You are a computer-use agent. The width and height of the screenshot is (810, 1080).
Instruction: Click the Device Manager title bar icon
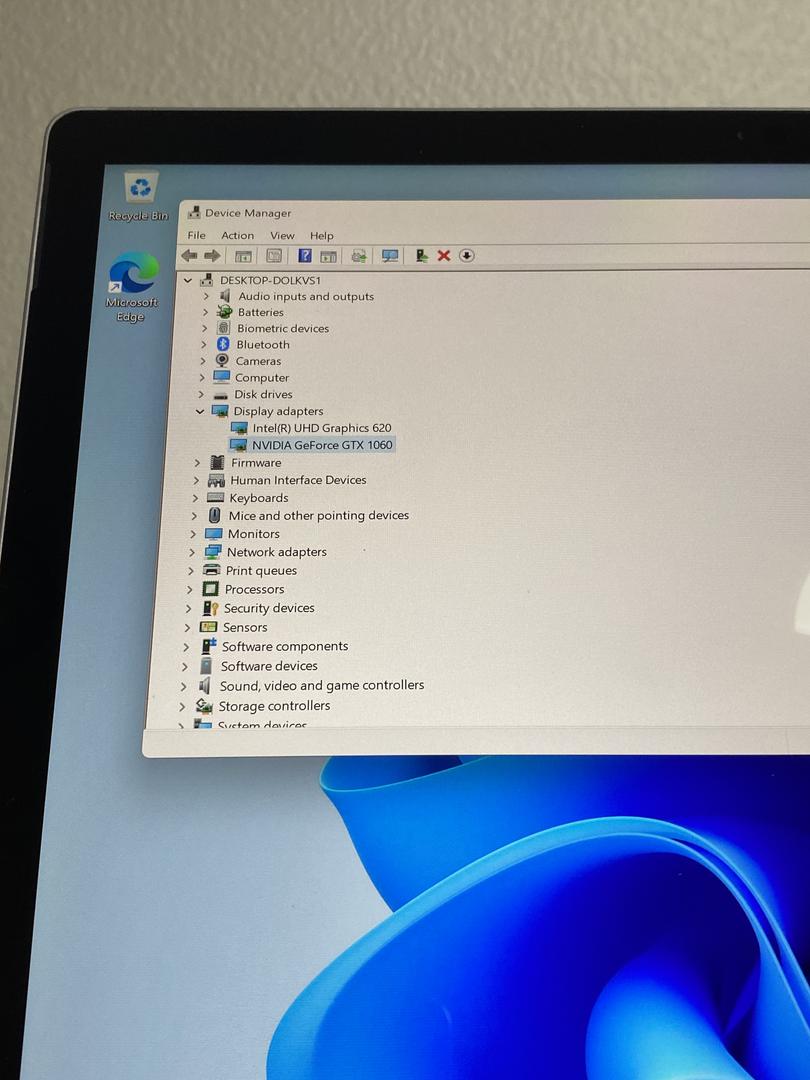(x=194, y=212)
